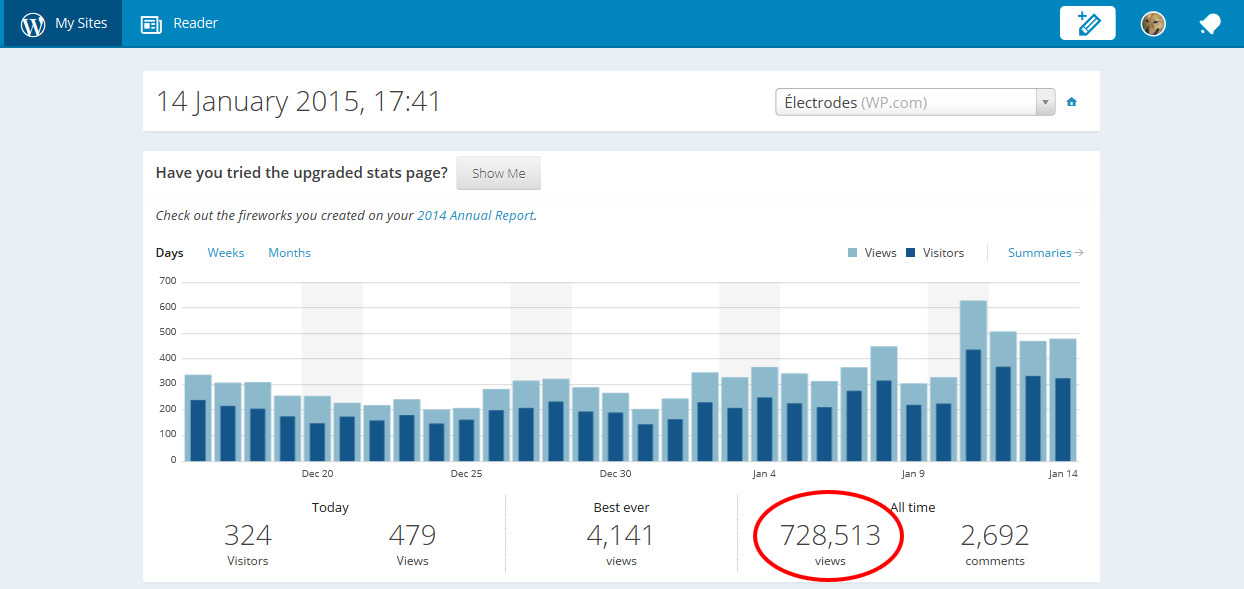
Task: Switch to the Months tab
Action: tap(289, 253)
